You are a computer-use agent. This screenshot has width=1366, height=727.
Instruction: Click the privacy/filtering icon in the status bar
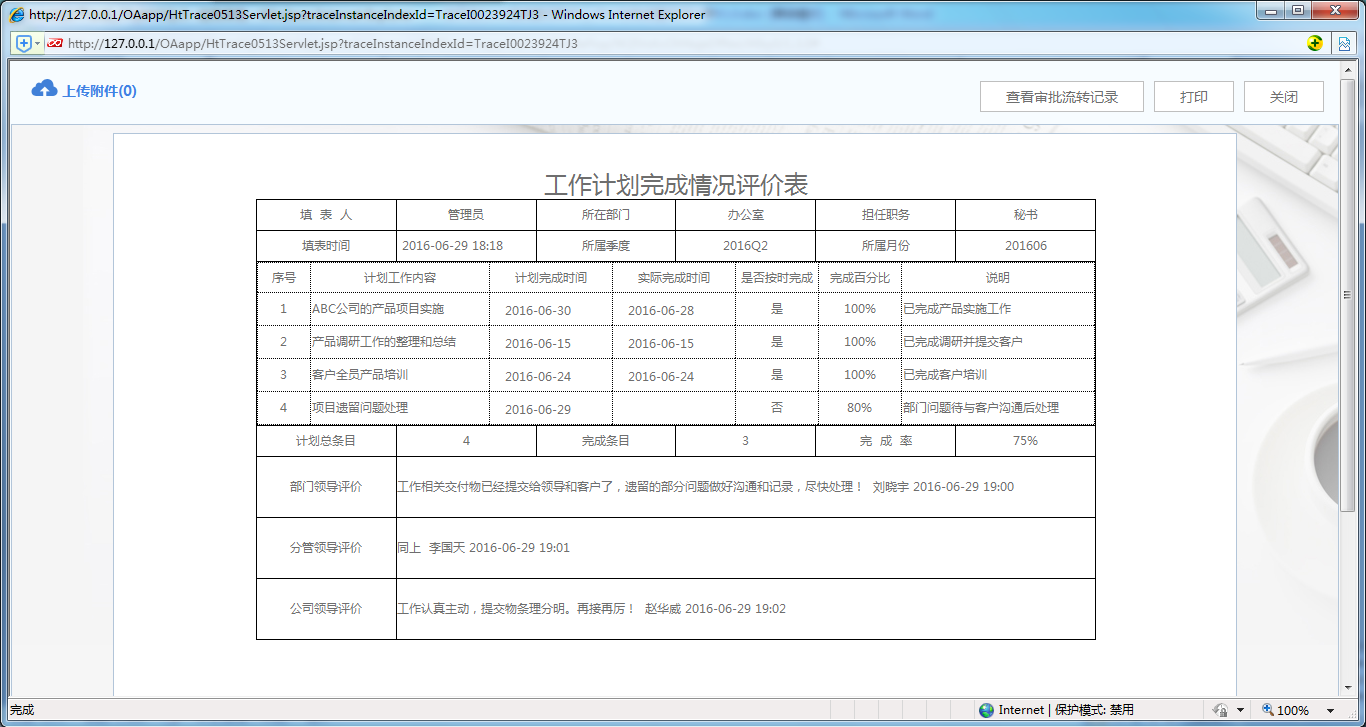(x=1221, y=710)
